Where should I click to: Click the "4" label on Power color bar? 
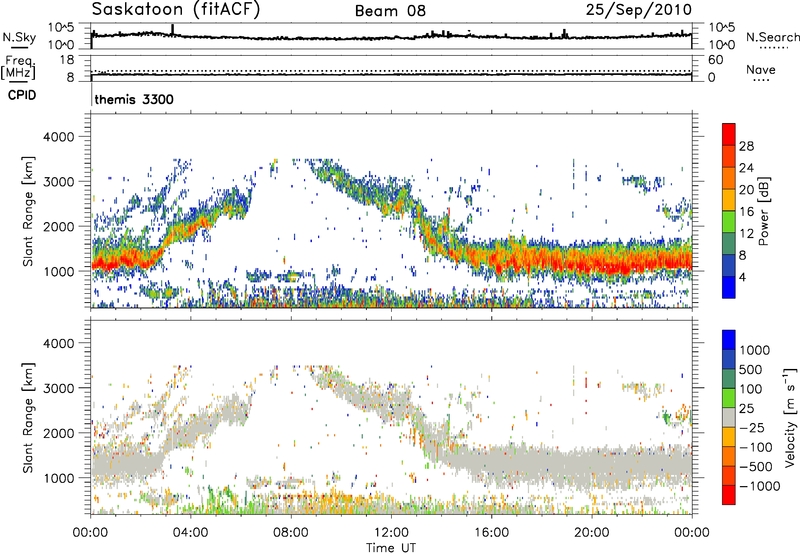tap(743, 278)
